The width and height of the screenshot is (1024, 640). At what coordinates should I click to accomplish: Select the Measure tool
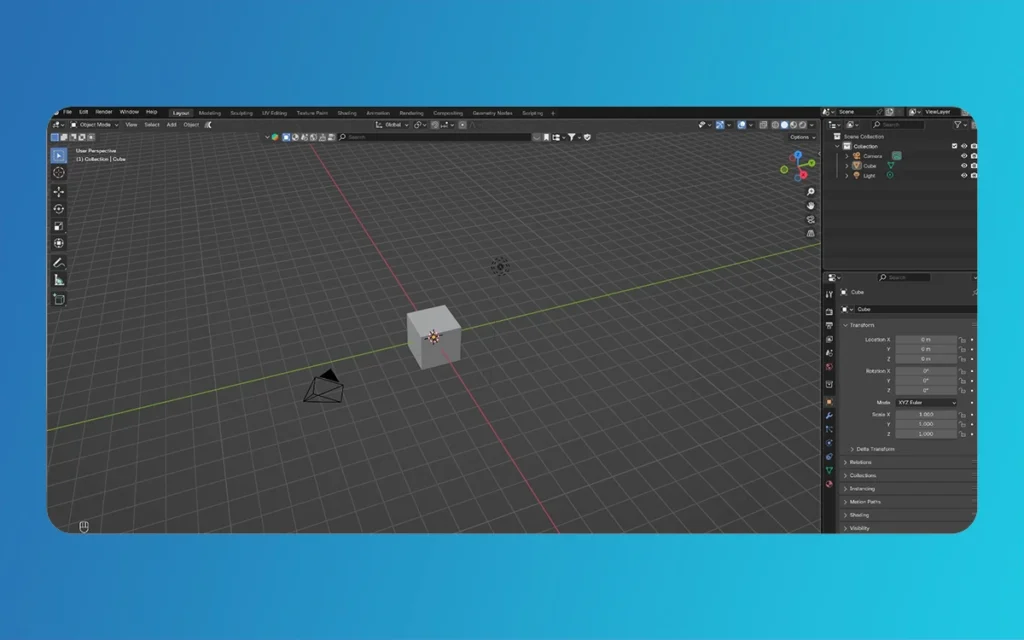point(59,280)
